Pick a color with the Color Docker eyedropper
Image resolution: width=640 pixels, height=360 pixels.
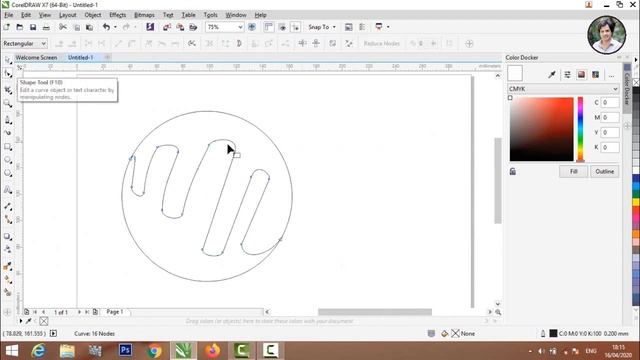pyautogui.click(x=552, y=74)
